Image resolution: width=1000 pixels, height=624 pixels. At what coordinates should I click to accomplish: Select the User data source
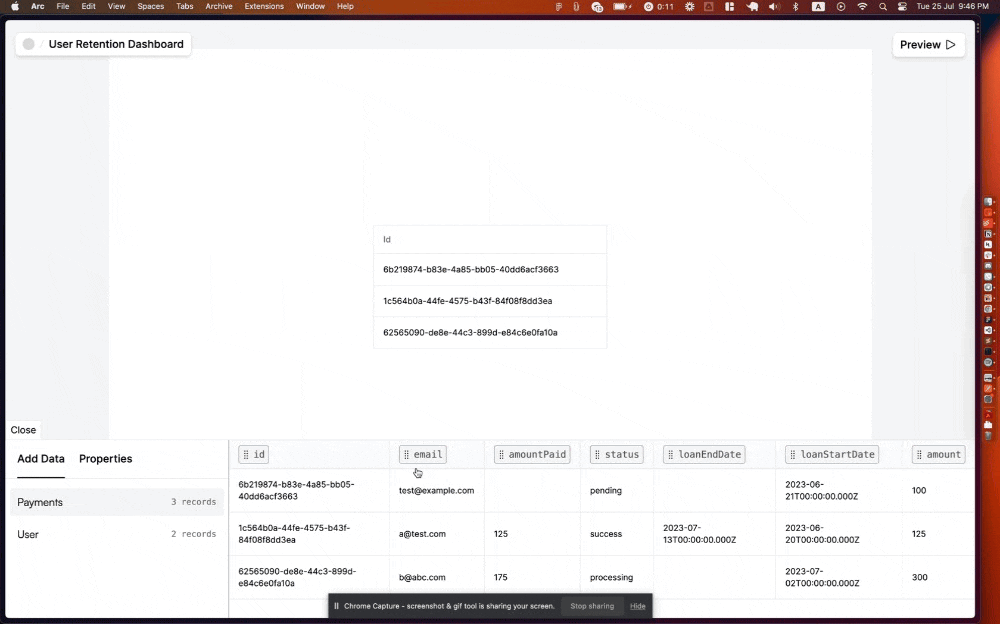pyautogui.click(x=28, y=535)
